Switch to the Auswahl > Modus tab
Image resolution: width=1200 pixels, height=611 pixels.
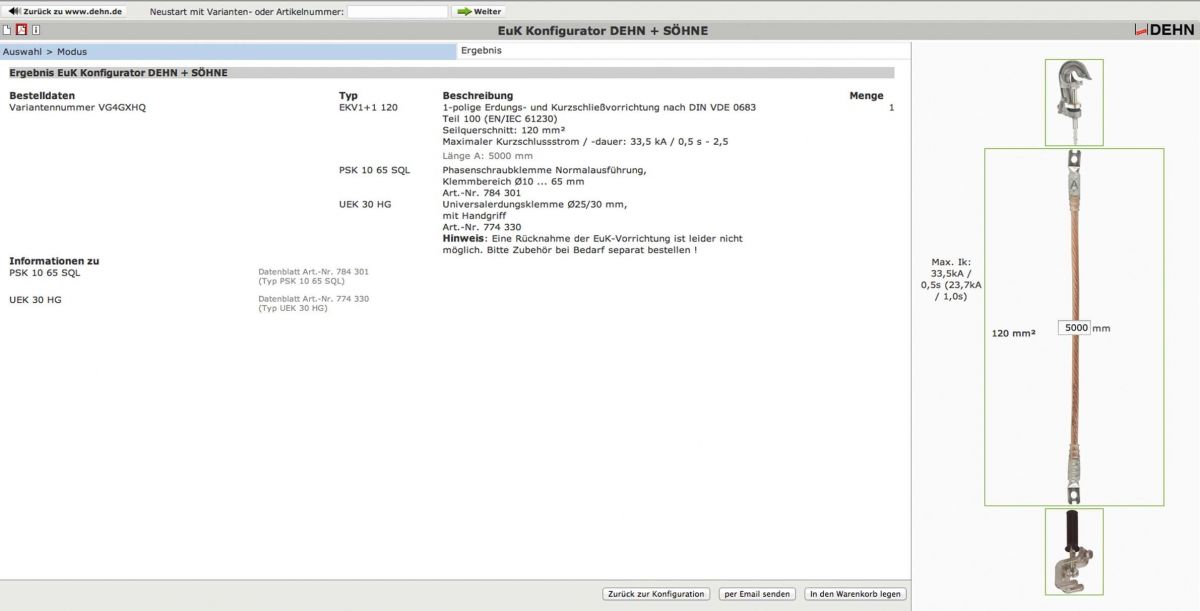(228, 51)
